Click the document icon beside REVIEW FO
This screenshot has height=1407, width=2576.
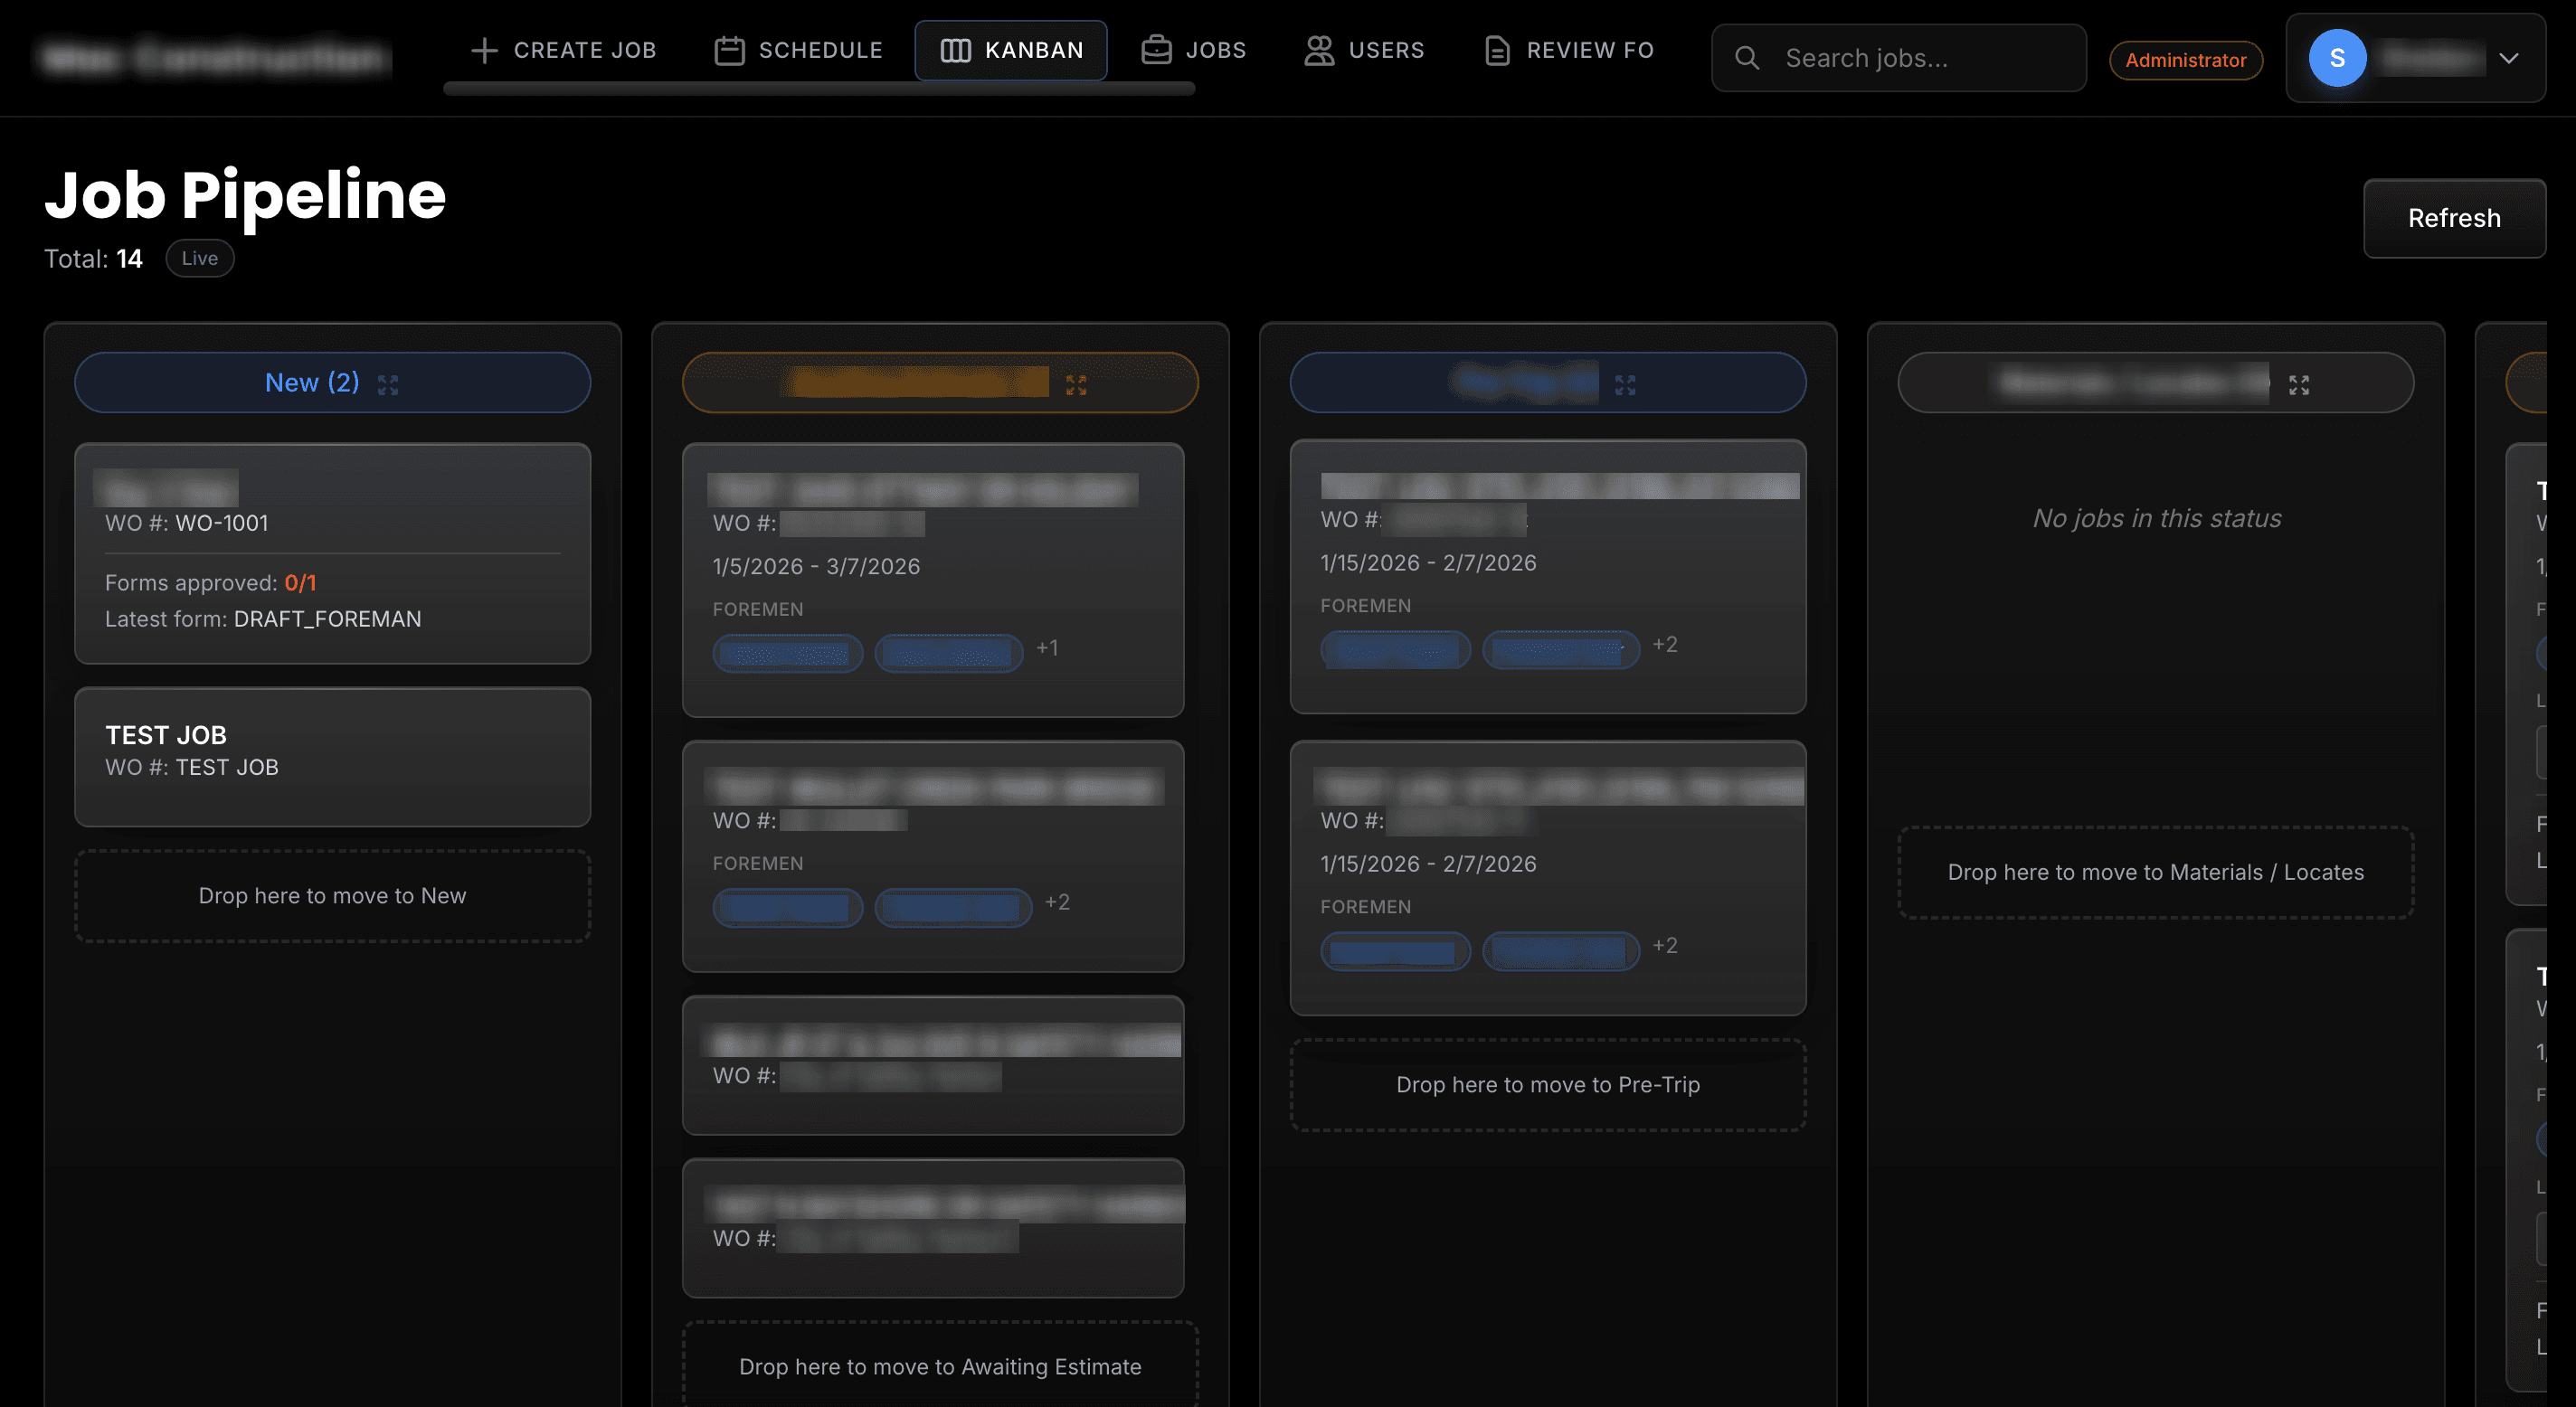1495,50
